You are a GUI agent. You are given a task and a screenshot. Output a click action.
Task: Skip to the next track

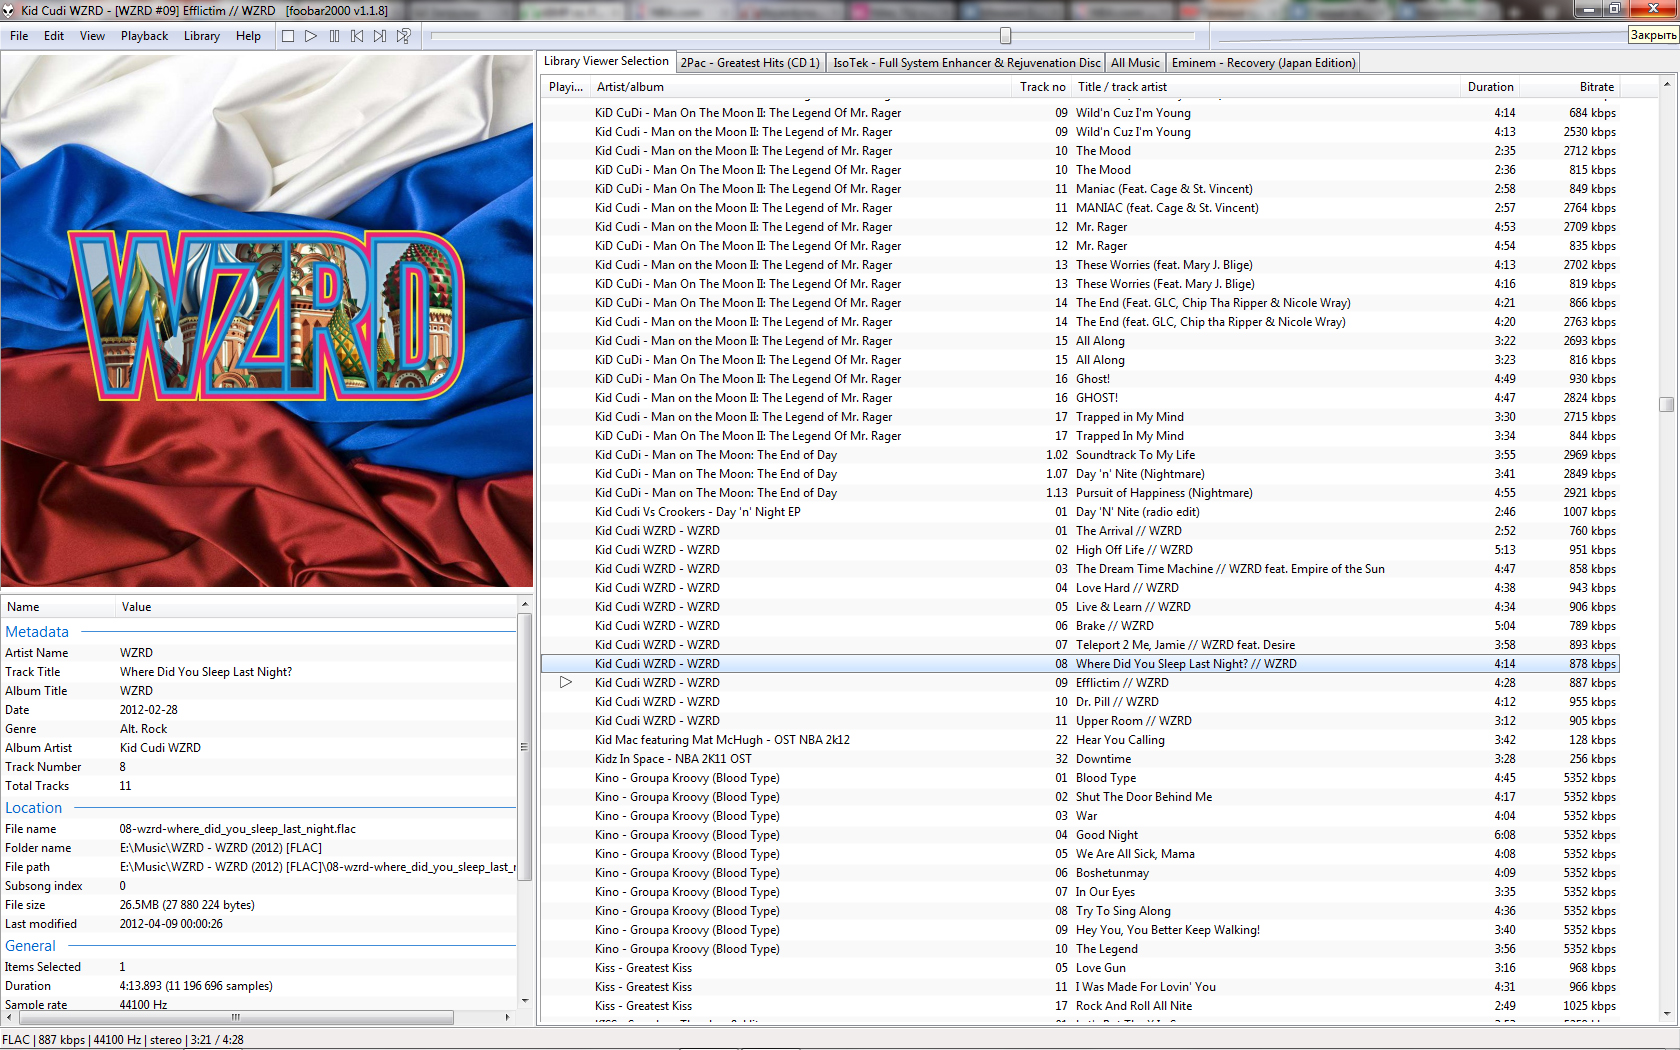coord(380,36)
